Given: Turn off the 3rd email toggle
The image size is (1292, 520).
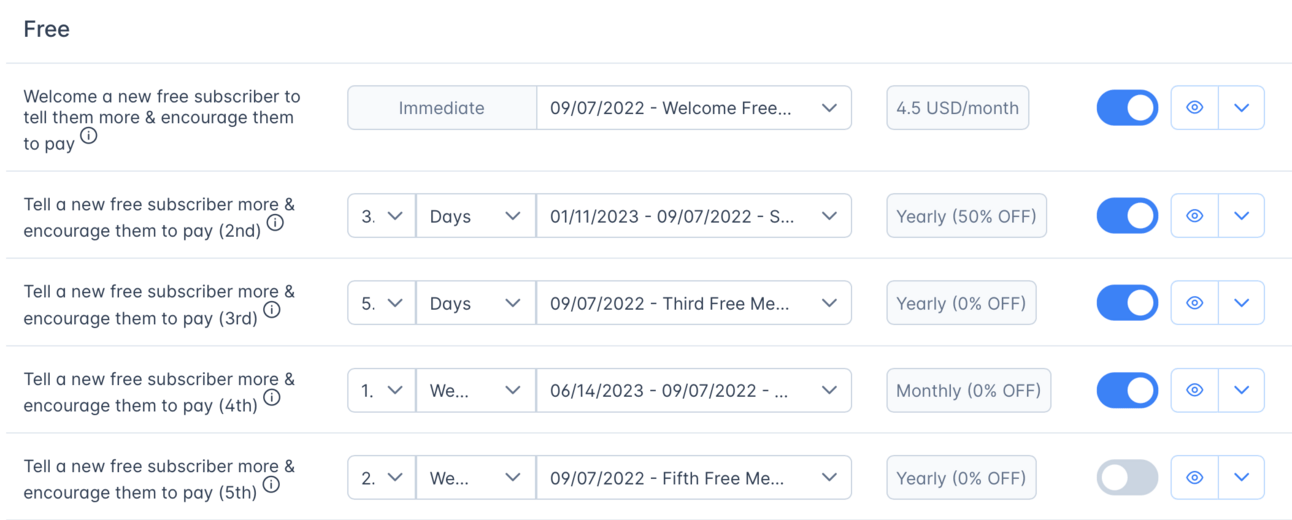Looking at the screenshot, I should [1127, 303].
